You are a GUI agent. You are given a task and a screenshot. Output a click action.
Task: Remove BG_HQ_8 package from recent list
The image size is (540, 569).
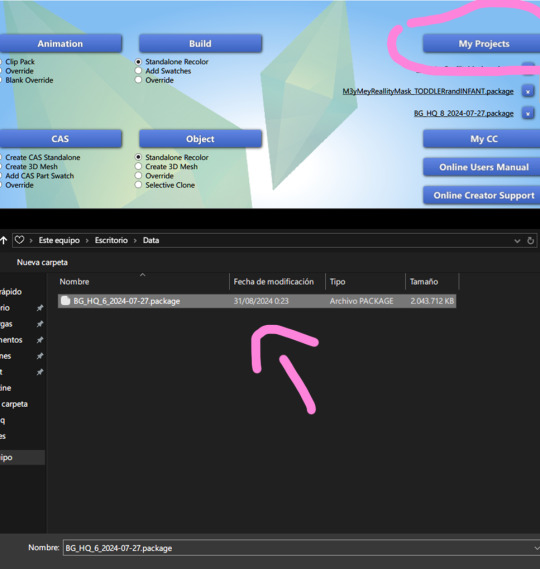(x=528, y=114)
